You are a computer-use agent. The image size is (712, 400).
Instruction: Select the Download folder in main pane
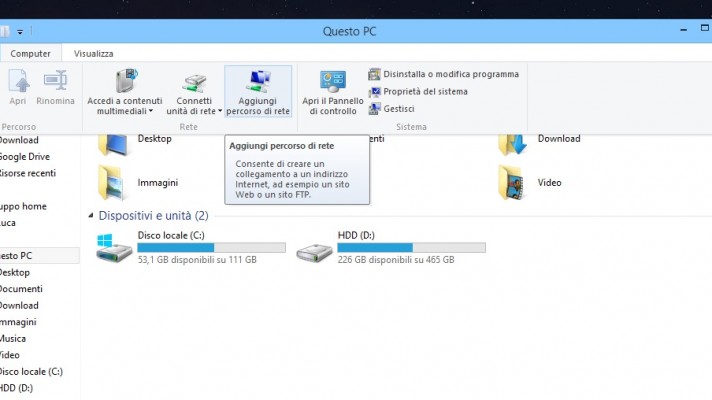513,142
